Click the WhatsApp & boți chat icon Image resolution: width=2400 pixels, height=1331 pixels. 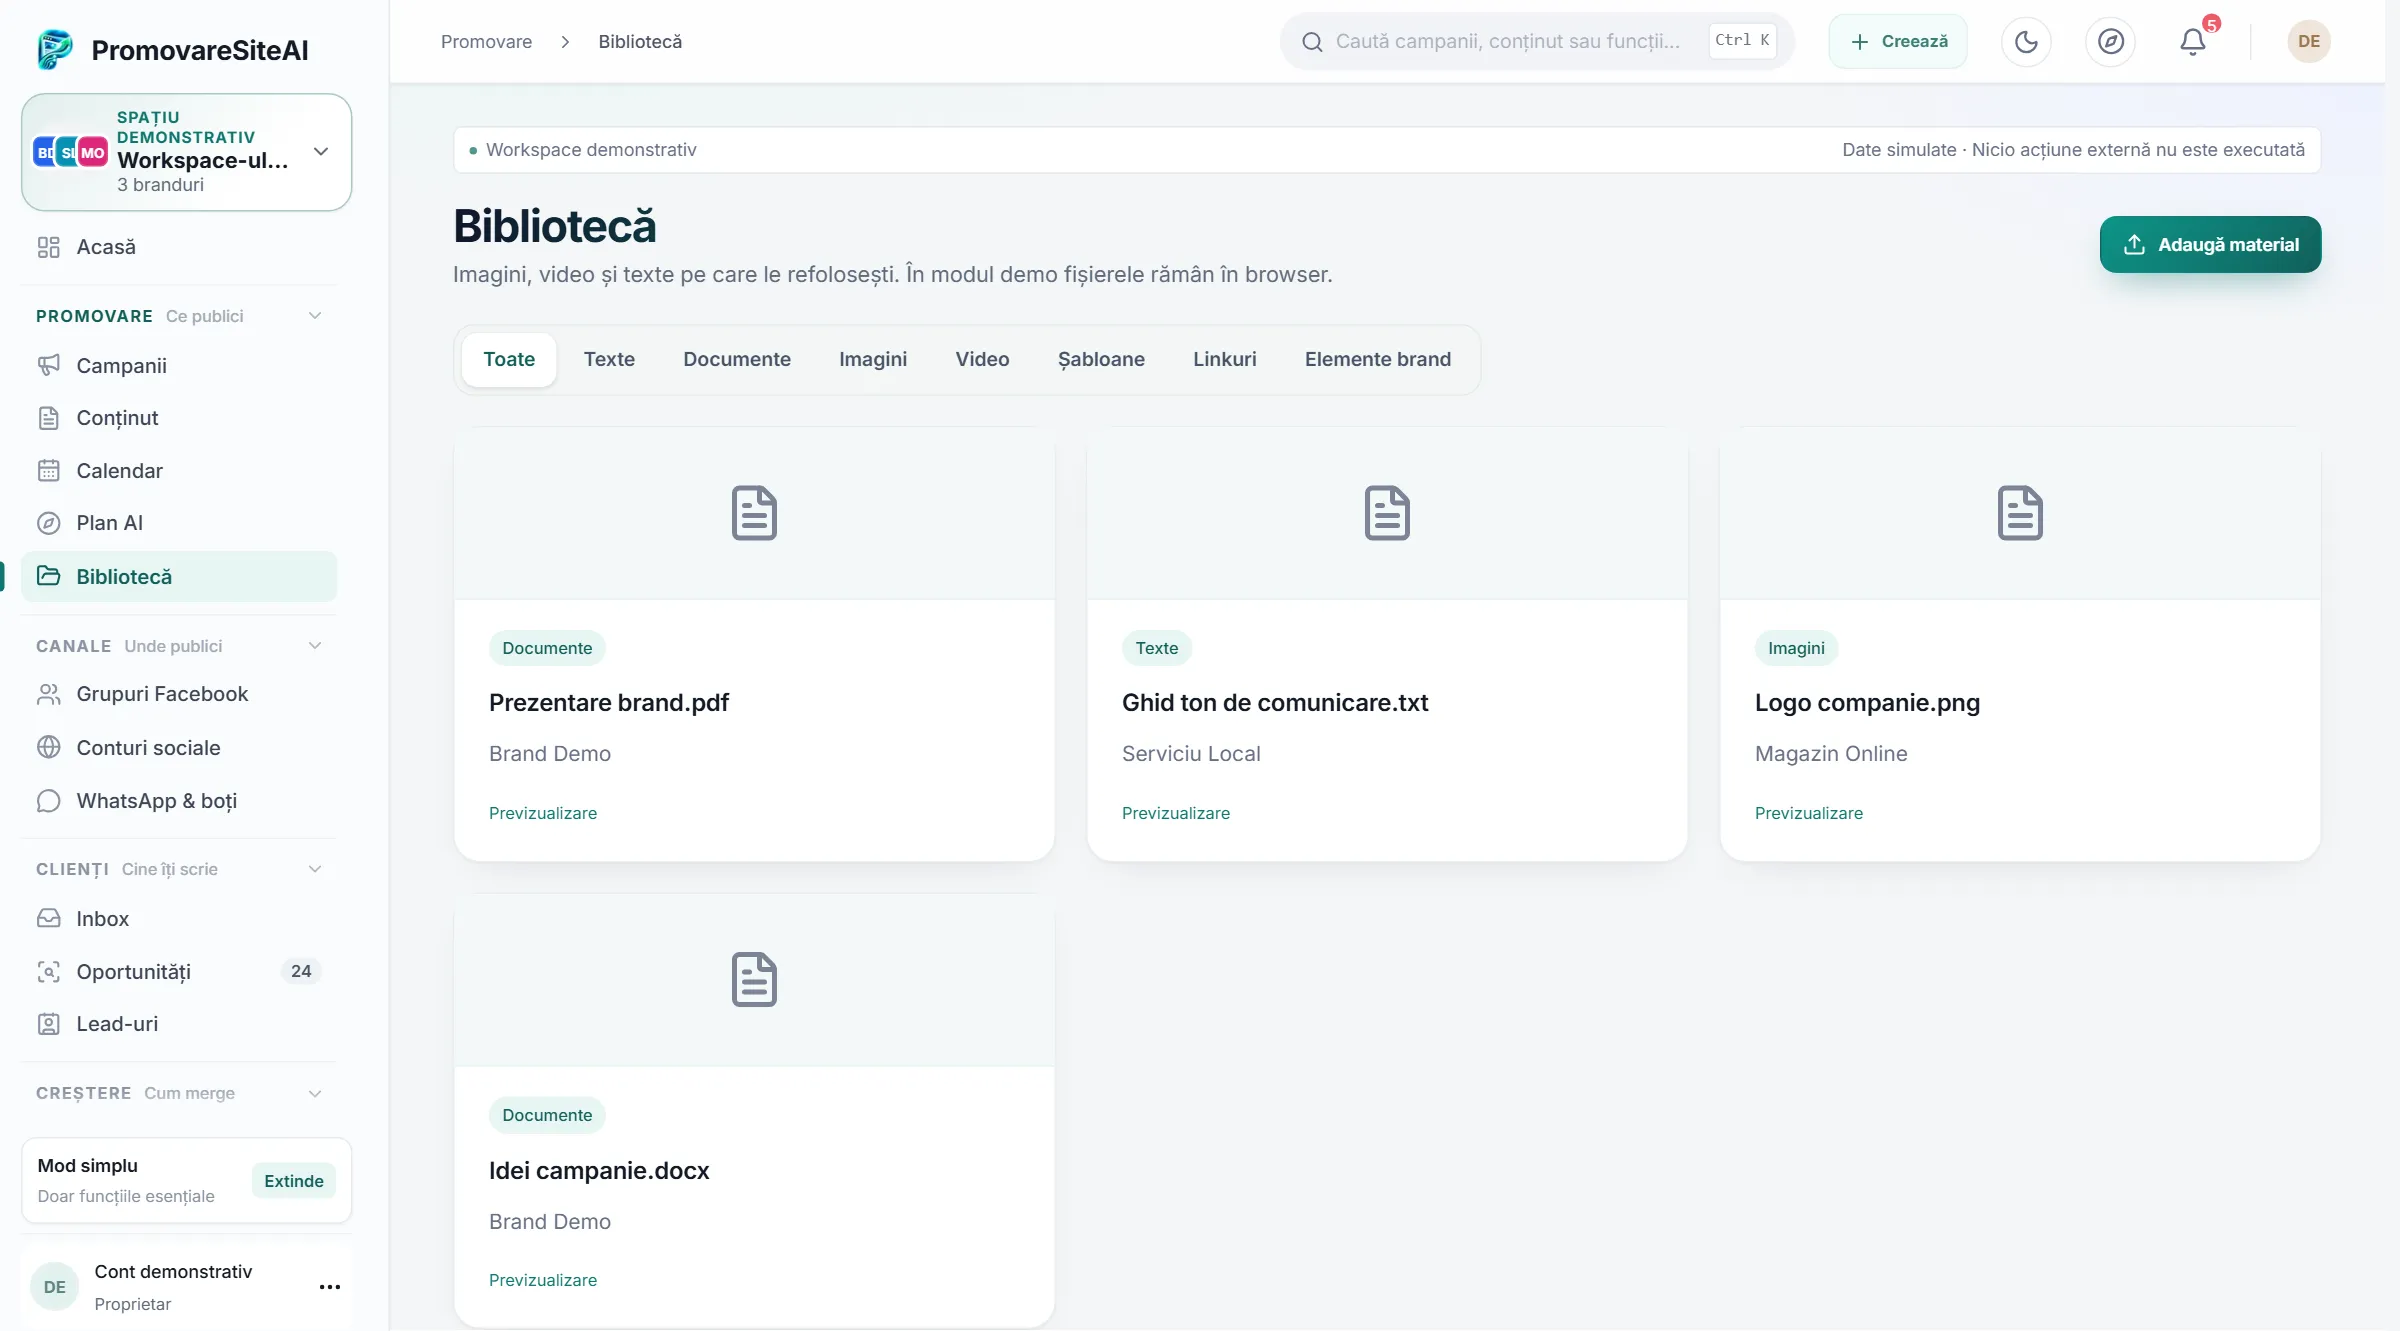49,801
